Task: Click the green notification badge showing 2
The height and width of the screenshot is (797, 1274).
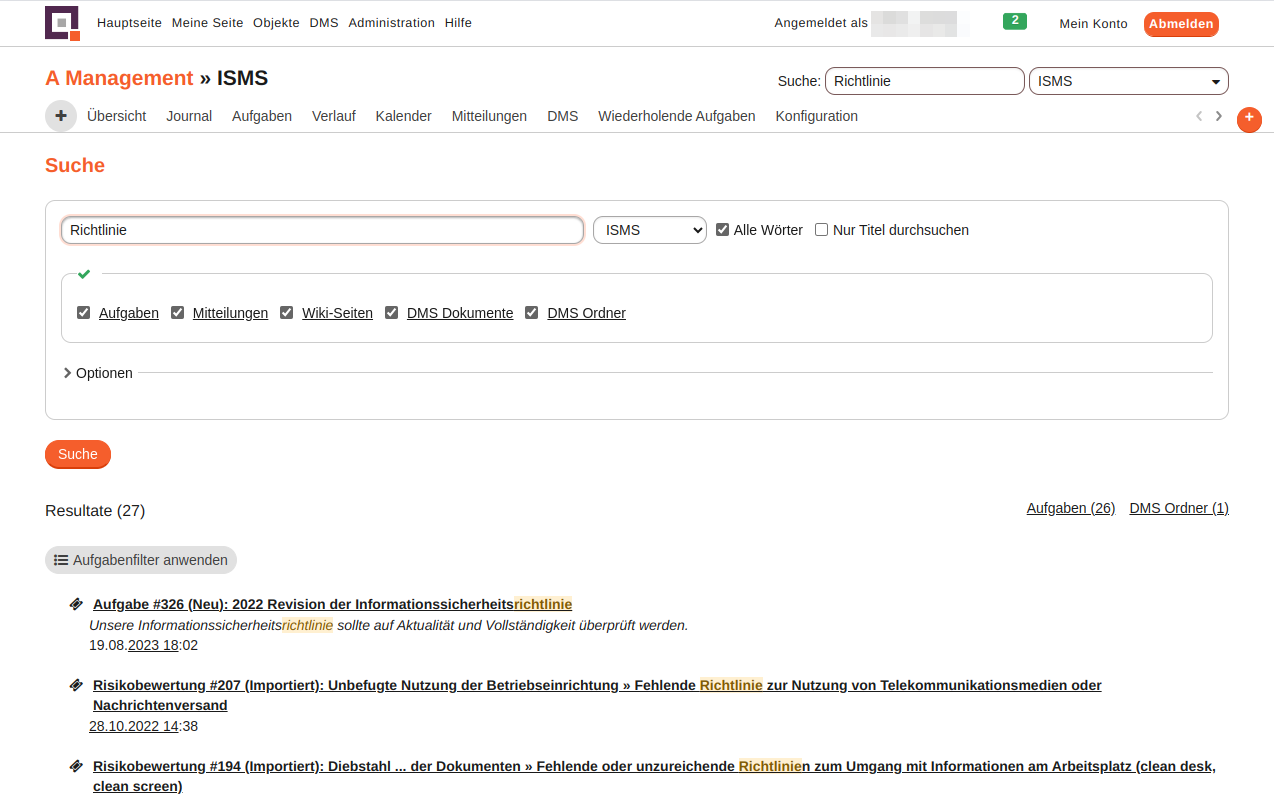Action: 1014,21
